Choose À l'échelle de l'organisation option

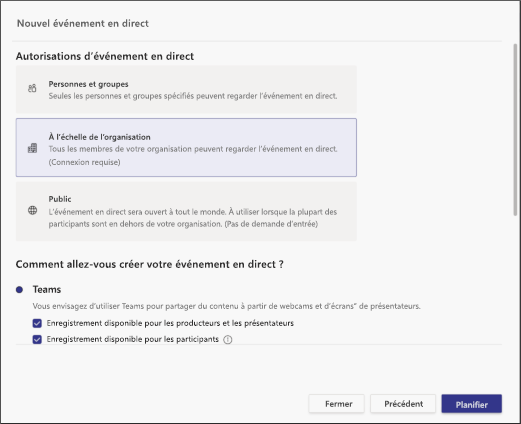[186, 147]
